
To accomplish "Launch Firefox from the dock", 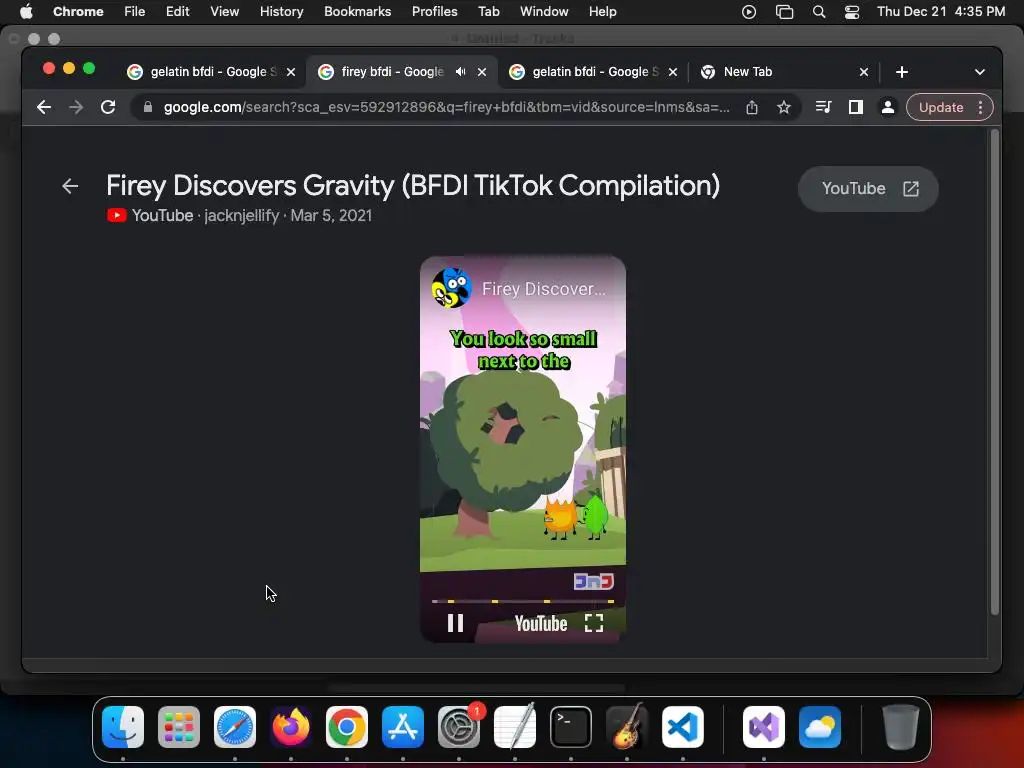I will 291,727.
